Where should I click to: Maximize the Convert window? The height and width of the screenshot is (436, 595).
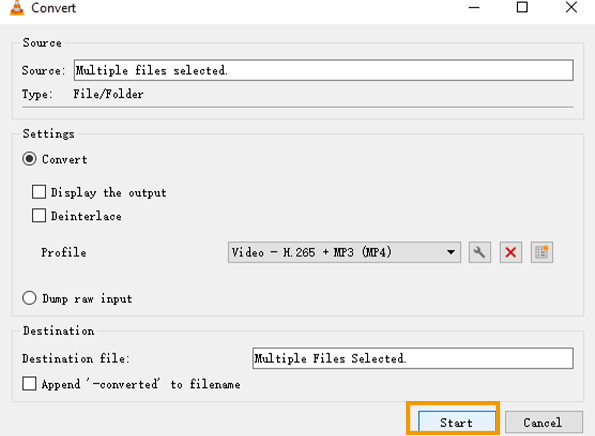pyautogui.click(x=522, y=7)
